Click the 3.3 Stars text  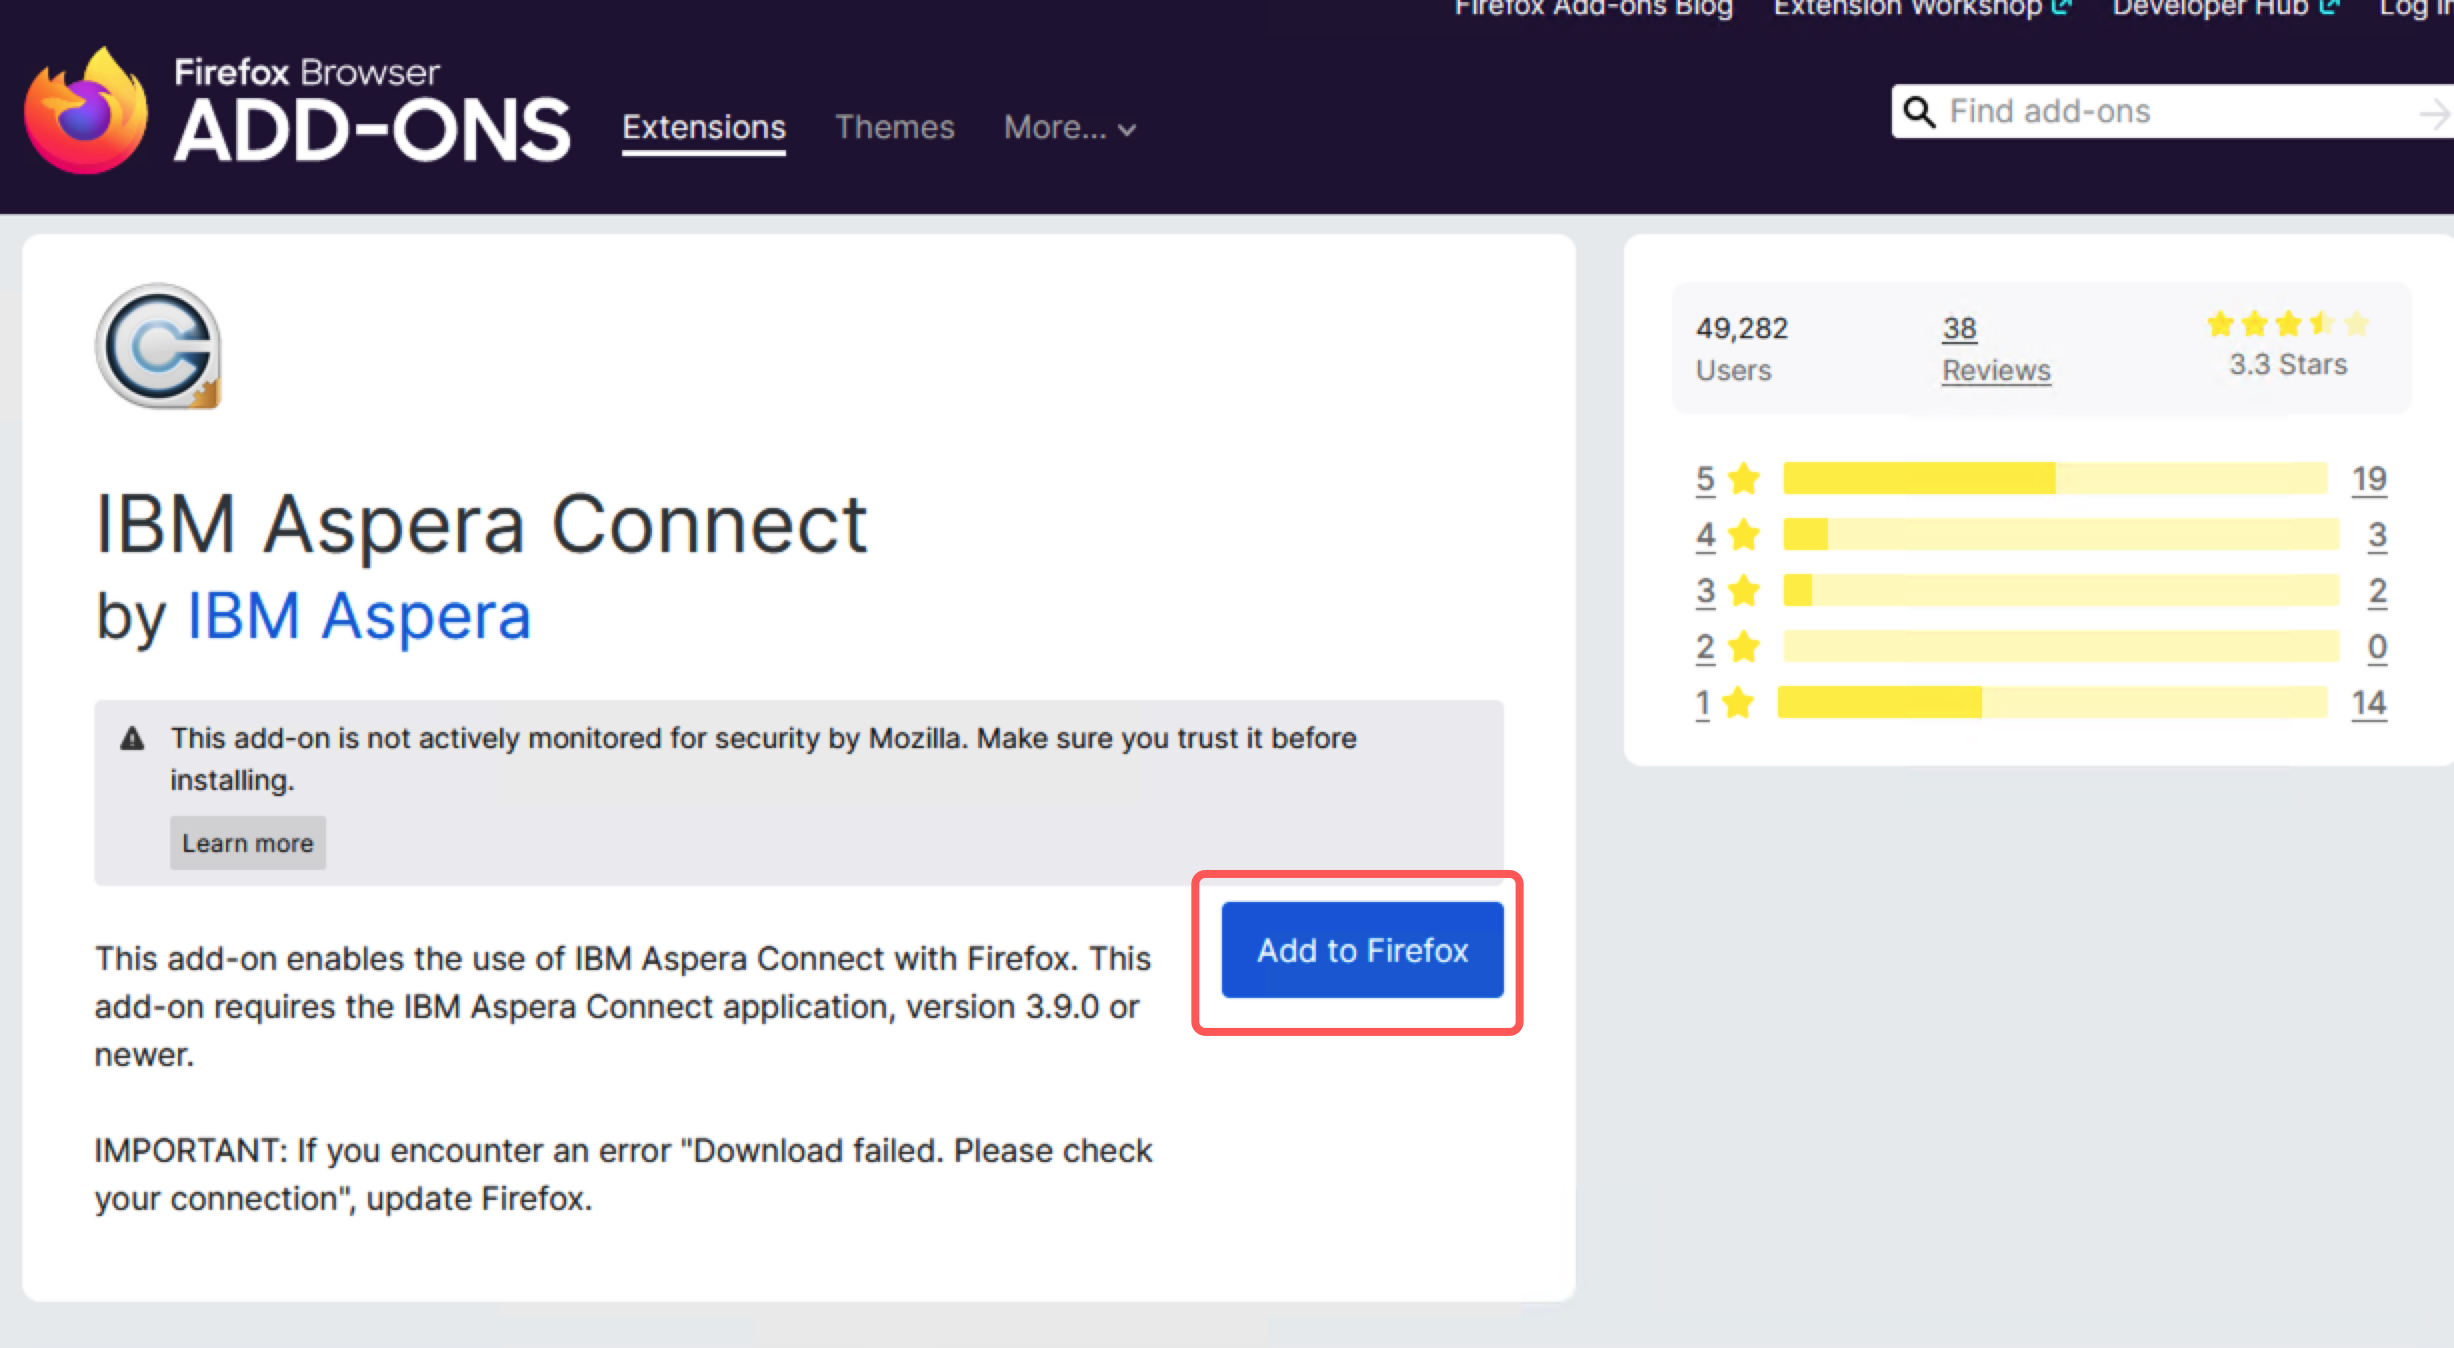pyautogui.click(x=2288, y=364)
